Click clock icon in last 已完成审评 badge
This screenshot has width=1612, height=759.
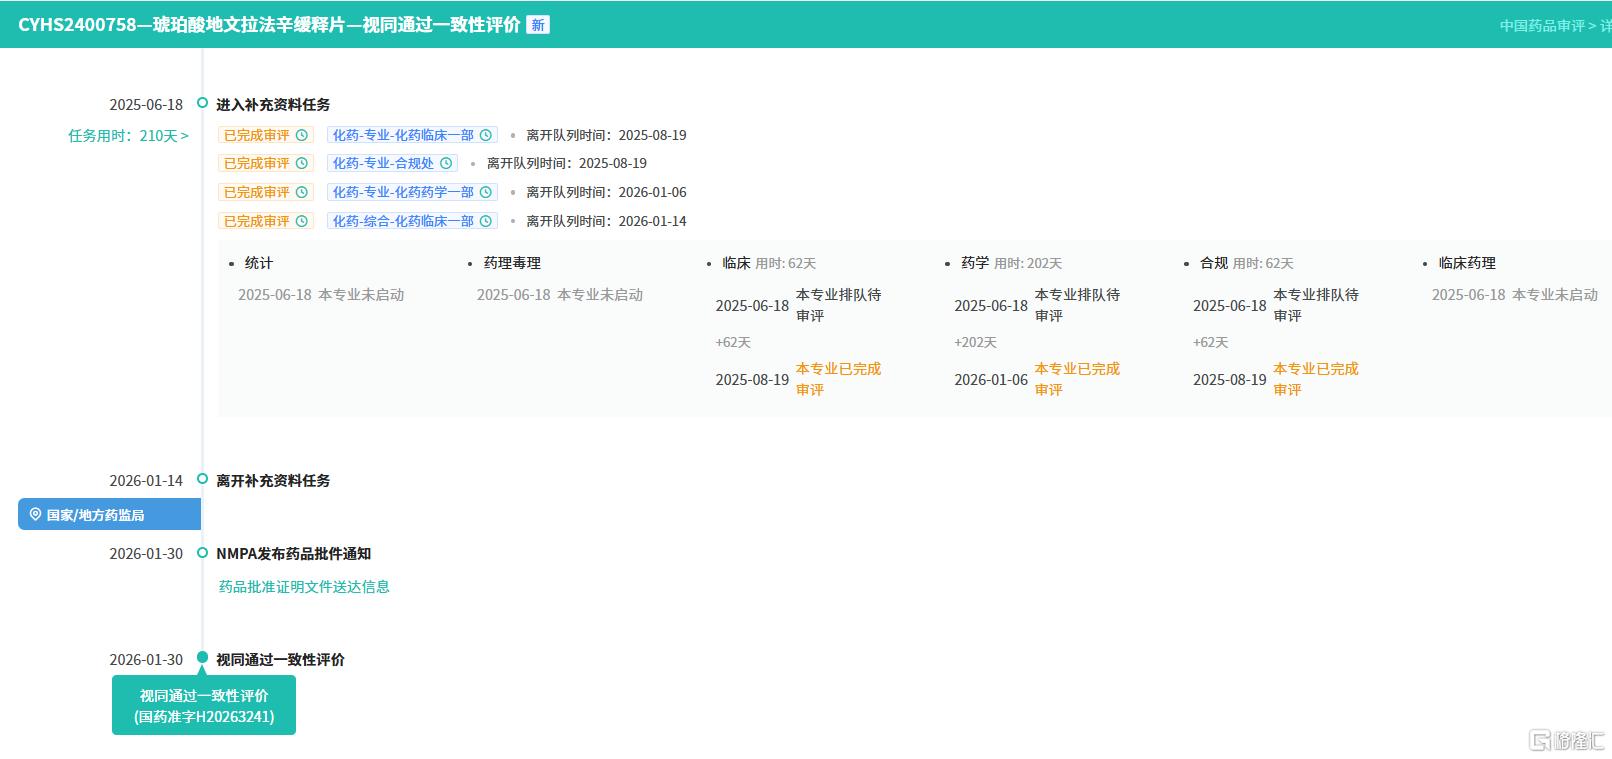coord(301,221)
